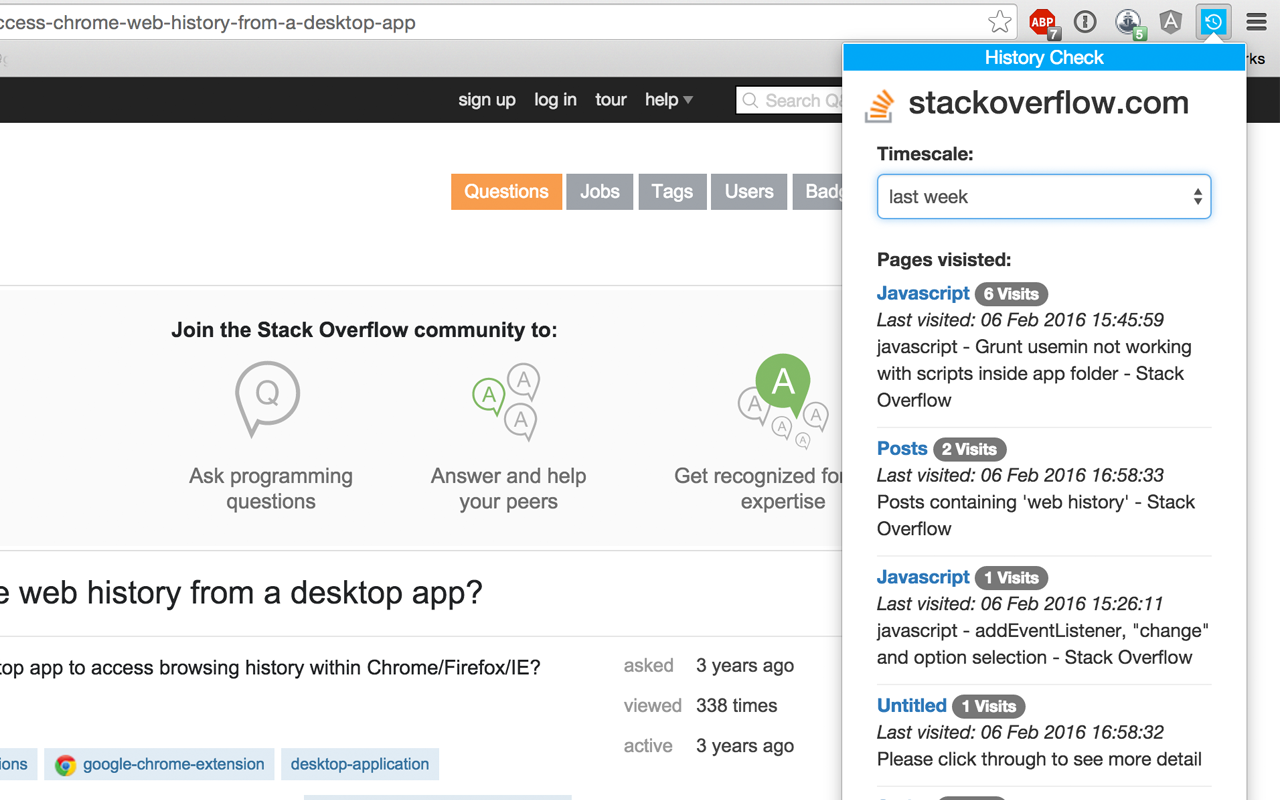This screenshot has width=1280, height=800.
Task: Click the question title about web history
Action: [241, 593]
